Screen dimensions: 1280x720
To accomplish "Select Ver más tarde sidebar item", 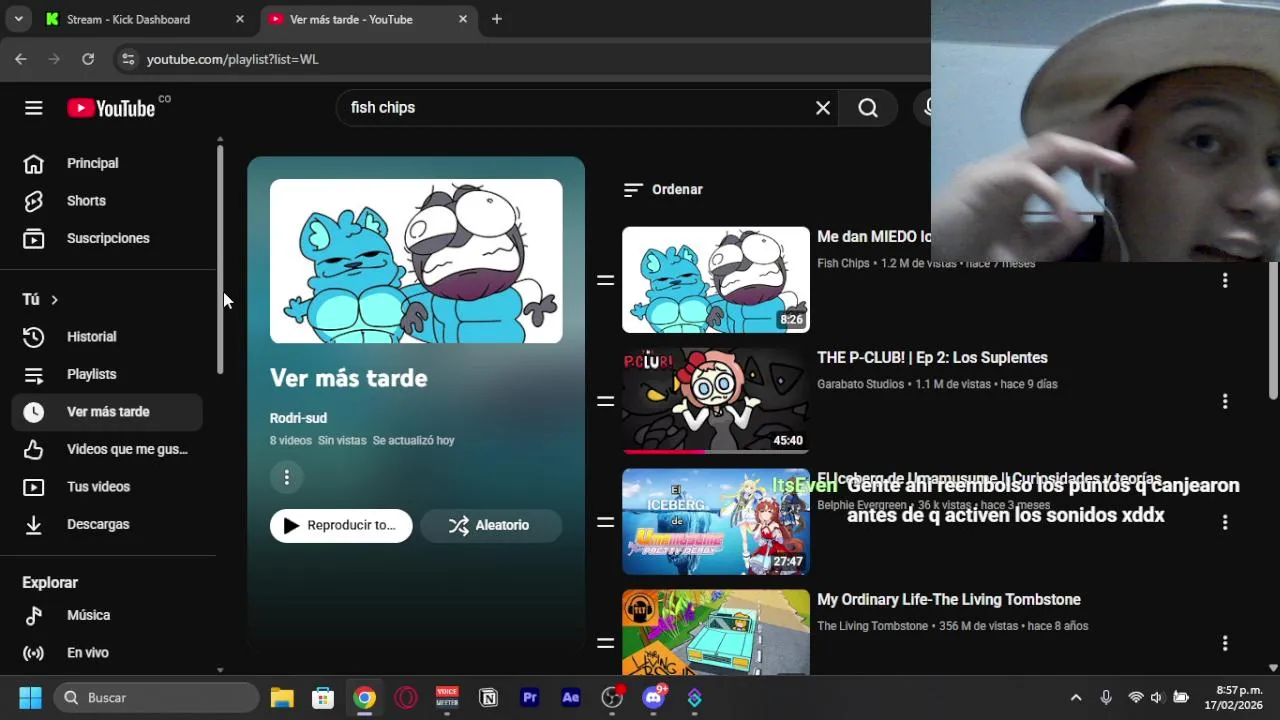I will [107, 412].
